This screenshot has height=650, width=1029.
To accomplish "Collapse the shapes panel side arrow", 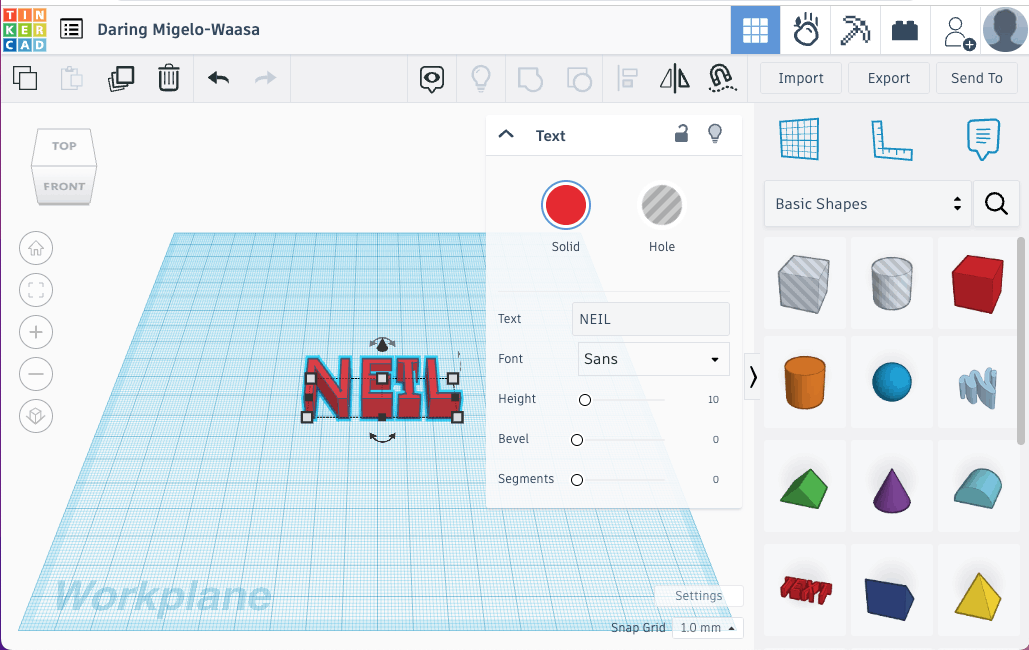I will coord(753,377).
